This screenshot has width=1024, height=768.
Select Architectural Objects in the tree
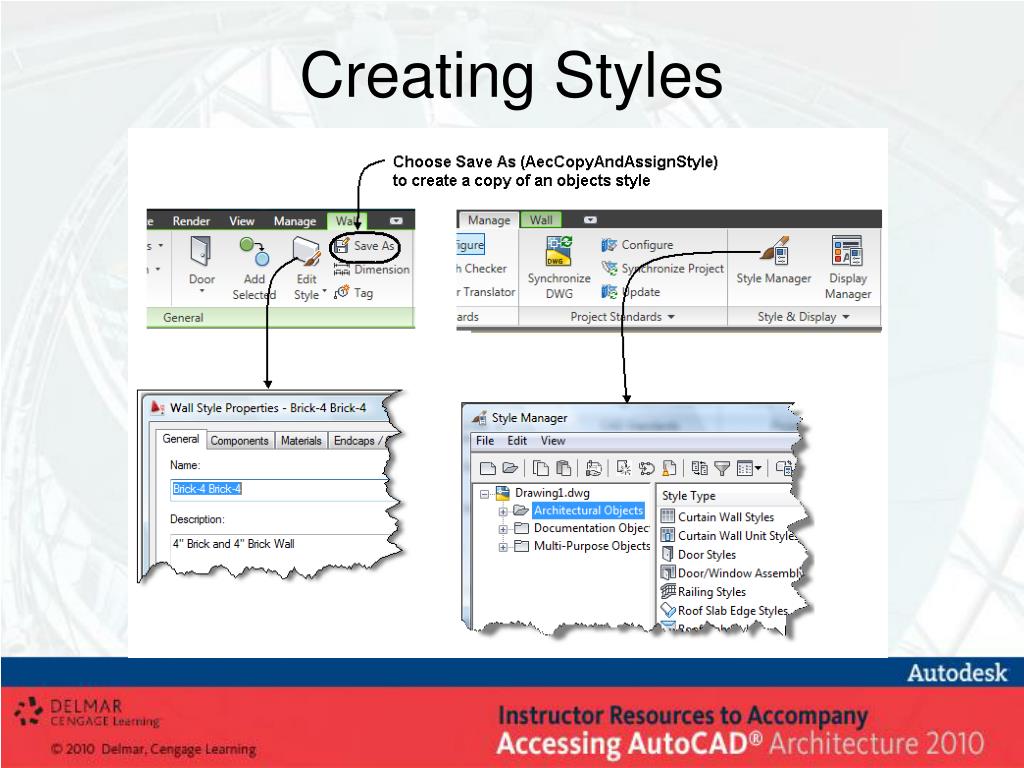[588, 511]
